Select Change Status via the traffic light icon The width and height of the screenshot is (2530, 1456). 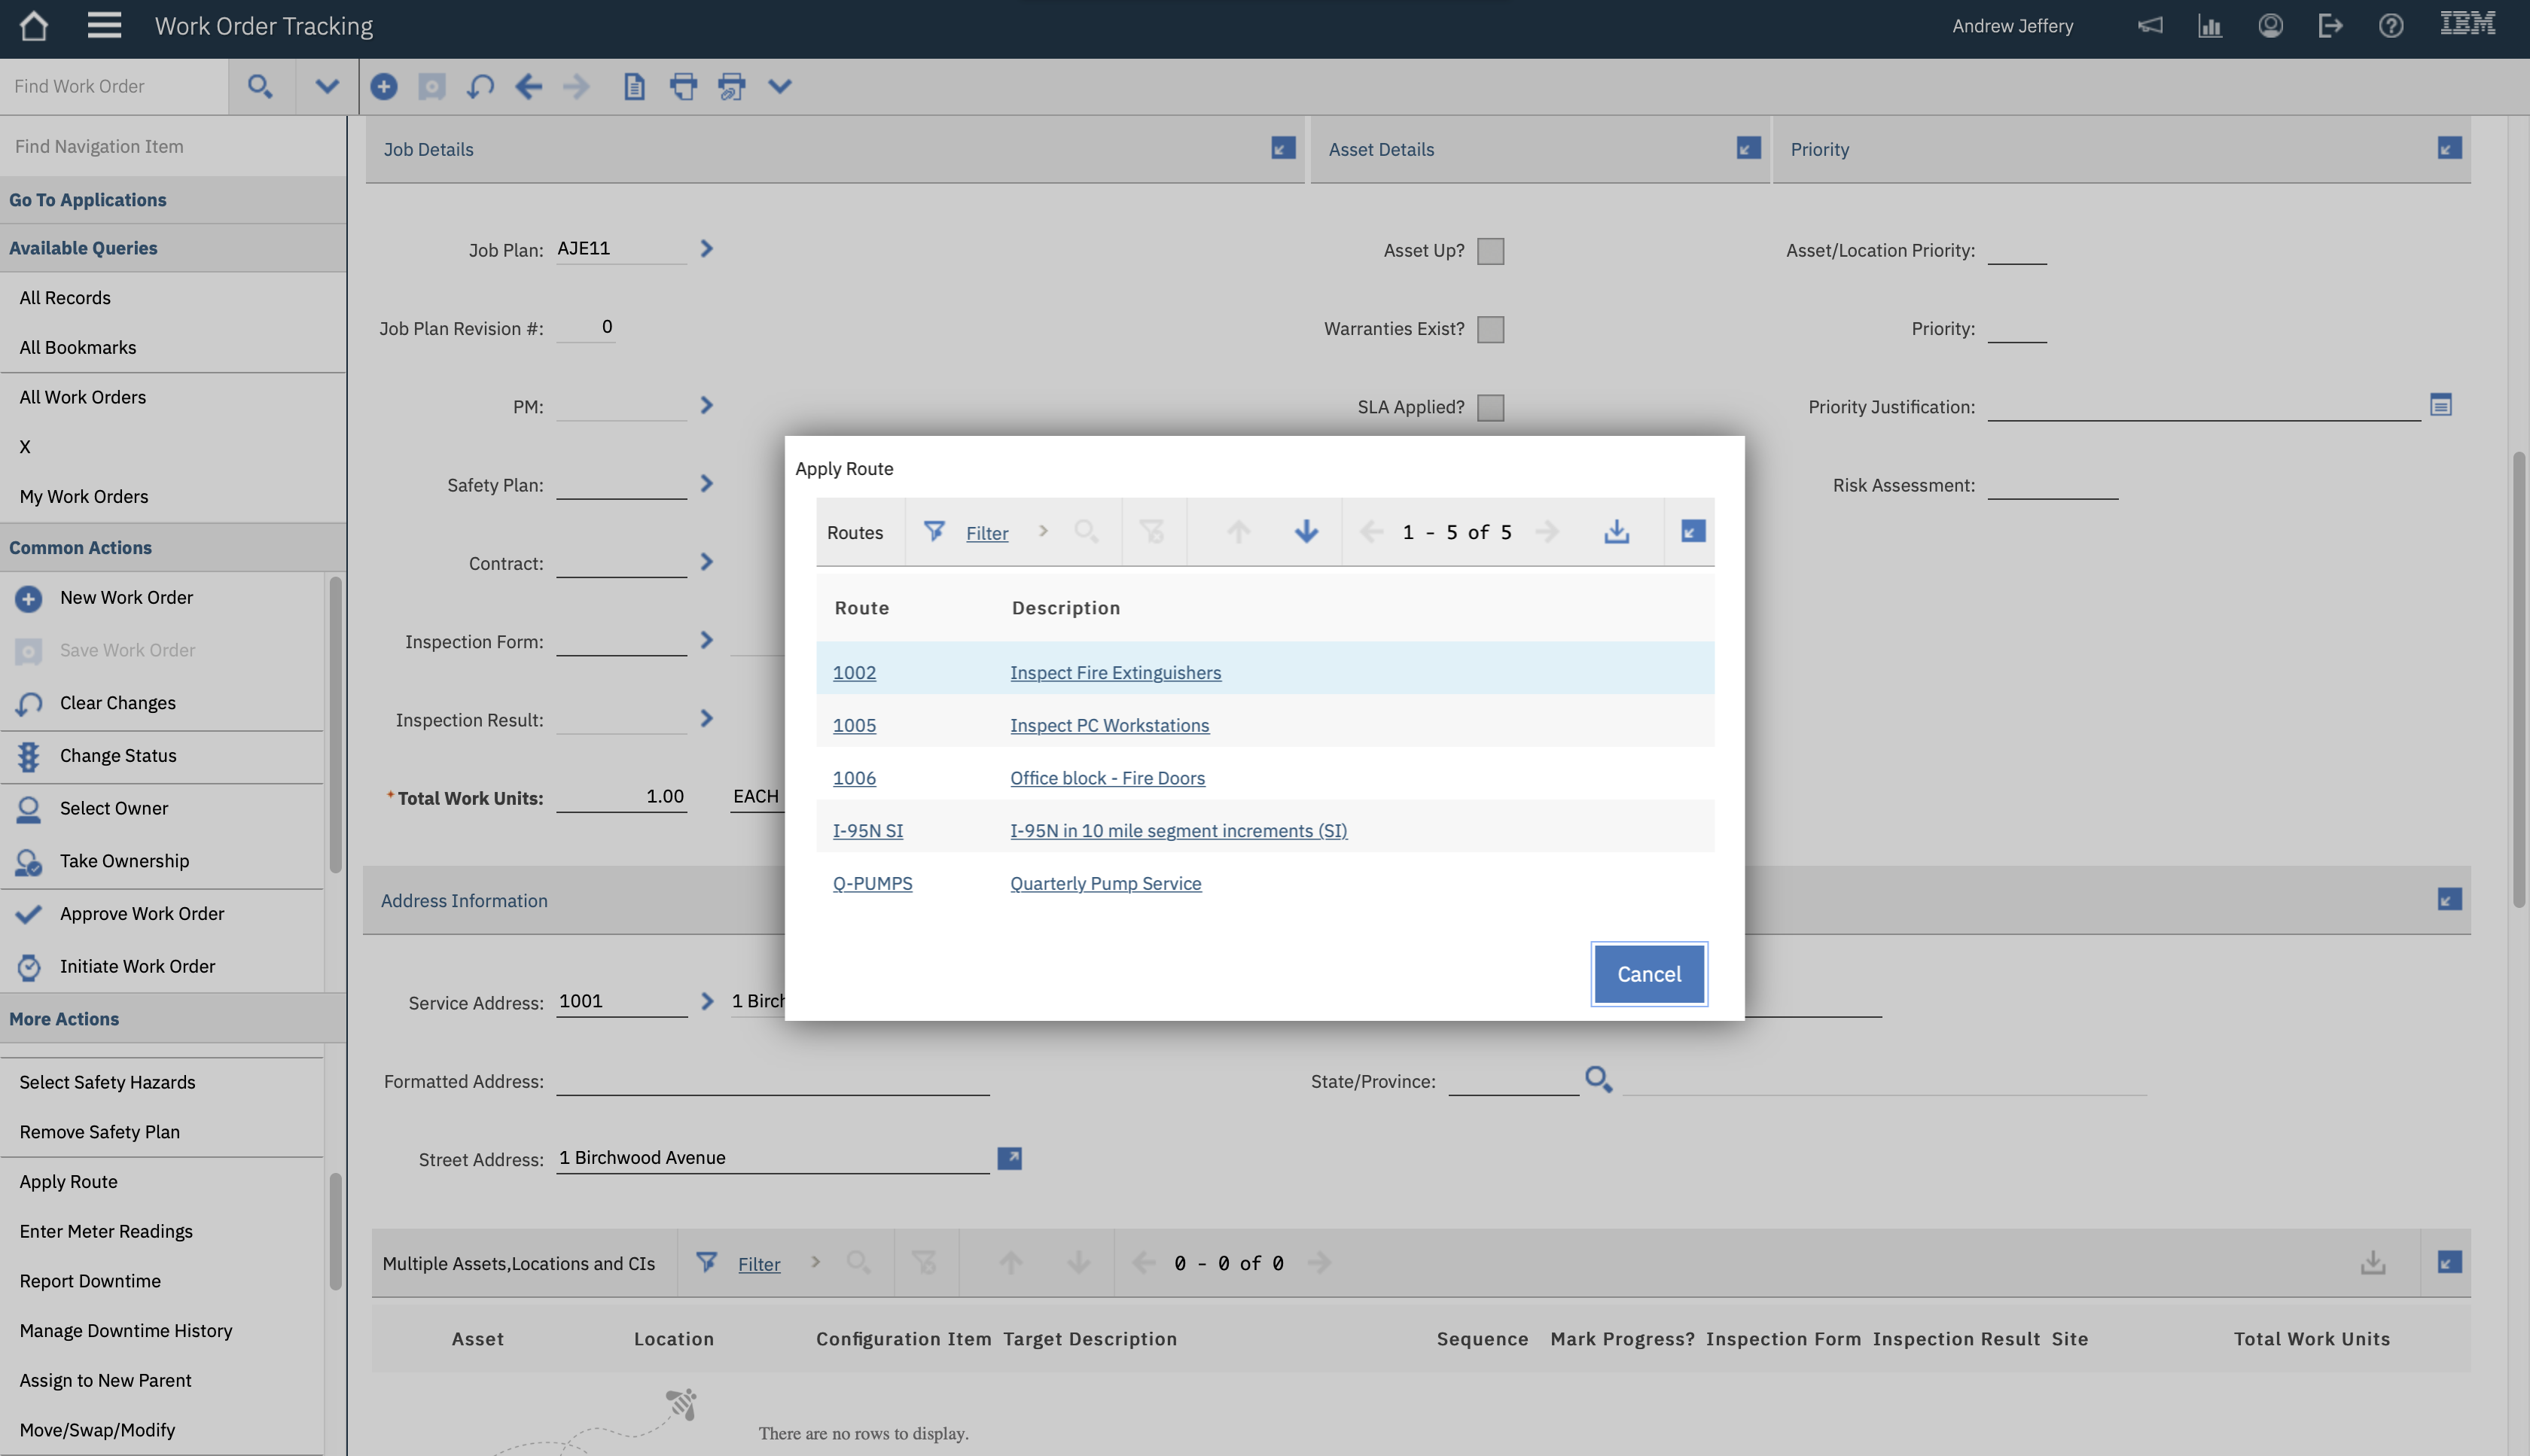(28, 756)
